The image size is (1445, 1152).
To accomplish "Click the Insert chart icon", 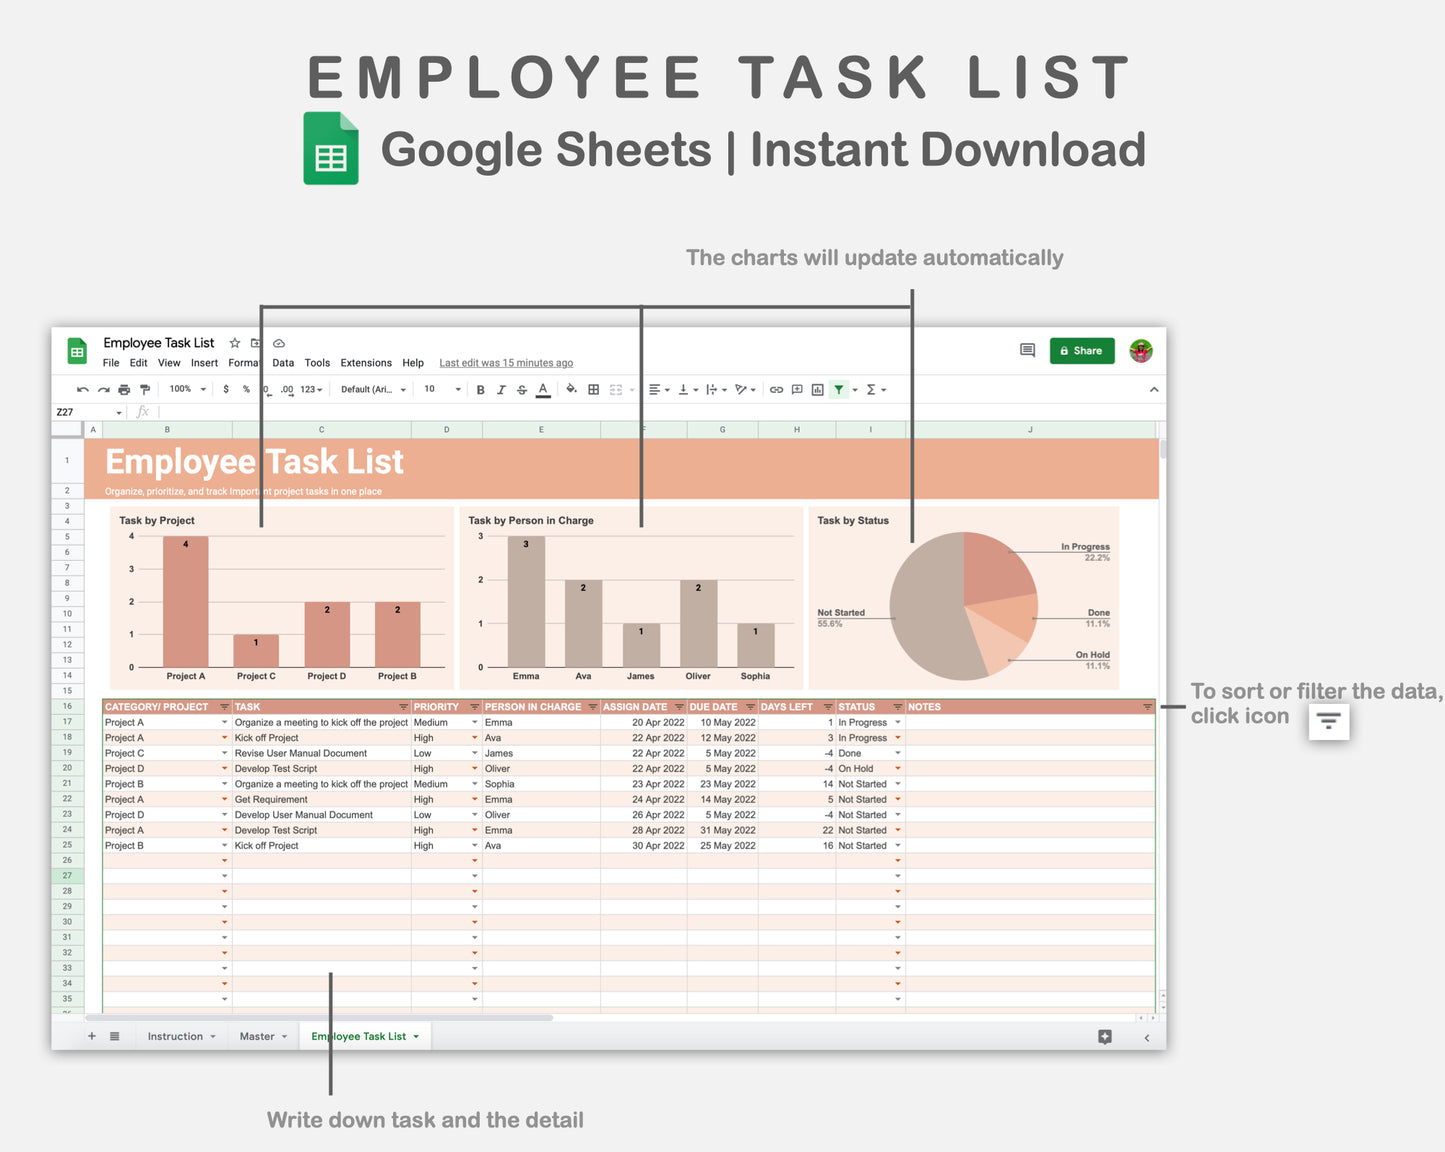I will pos(818,390).
